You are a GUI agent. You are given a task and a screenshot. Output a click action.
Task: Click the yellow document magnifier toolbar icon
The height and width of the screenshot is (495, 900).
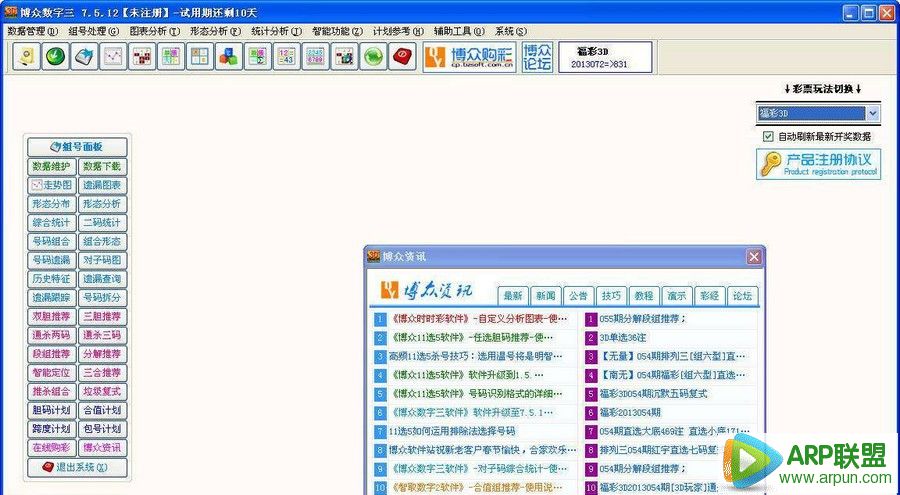click(x=26, y=57)
